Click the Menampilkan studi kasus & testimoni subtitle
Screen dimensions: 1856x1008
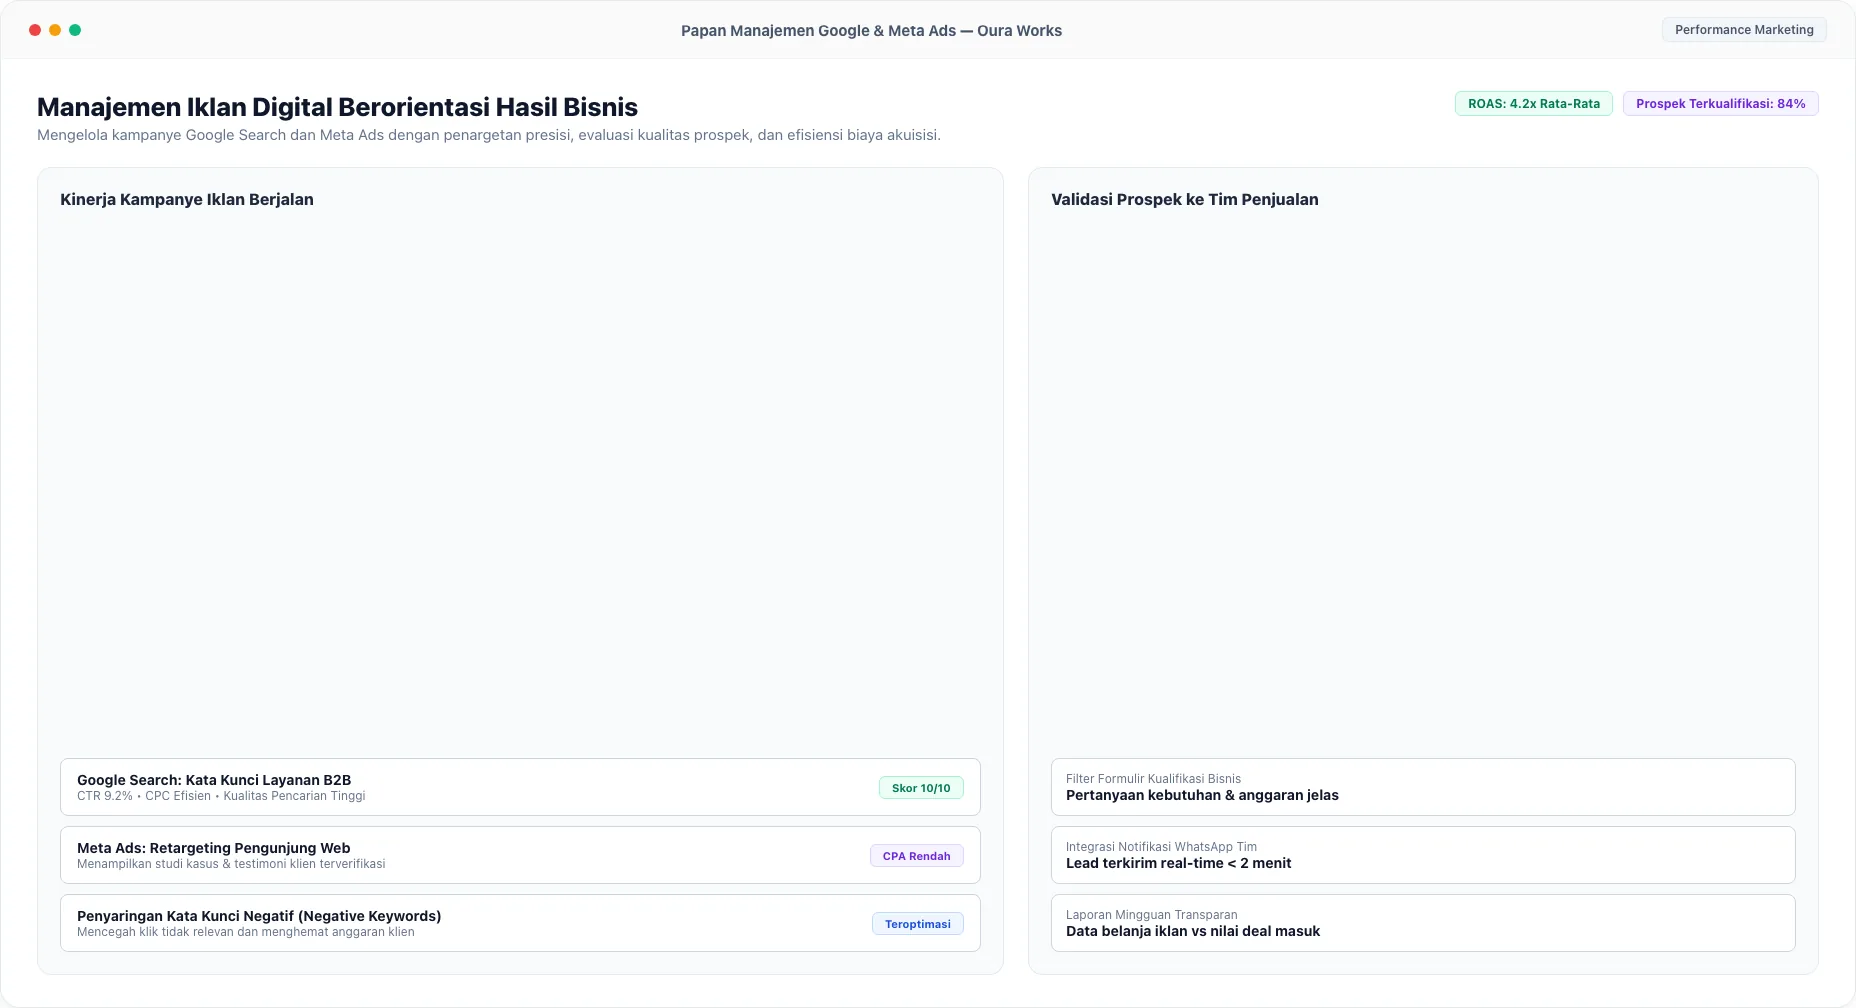(x=231, y=864)
